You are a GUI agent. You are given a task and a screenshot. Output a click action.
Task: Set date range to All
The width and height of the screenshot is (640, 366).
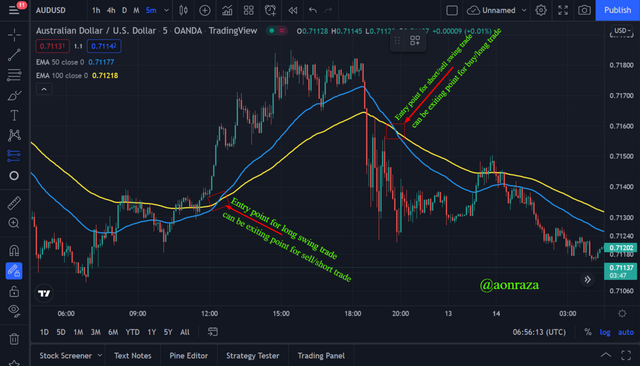184,332
